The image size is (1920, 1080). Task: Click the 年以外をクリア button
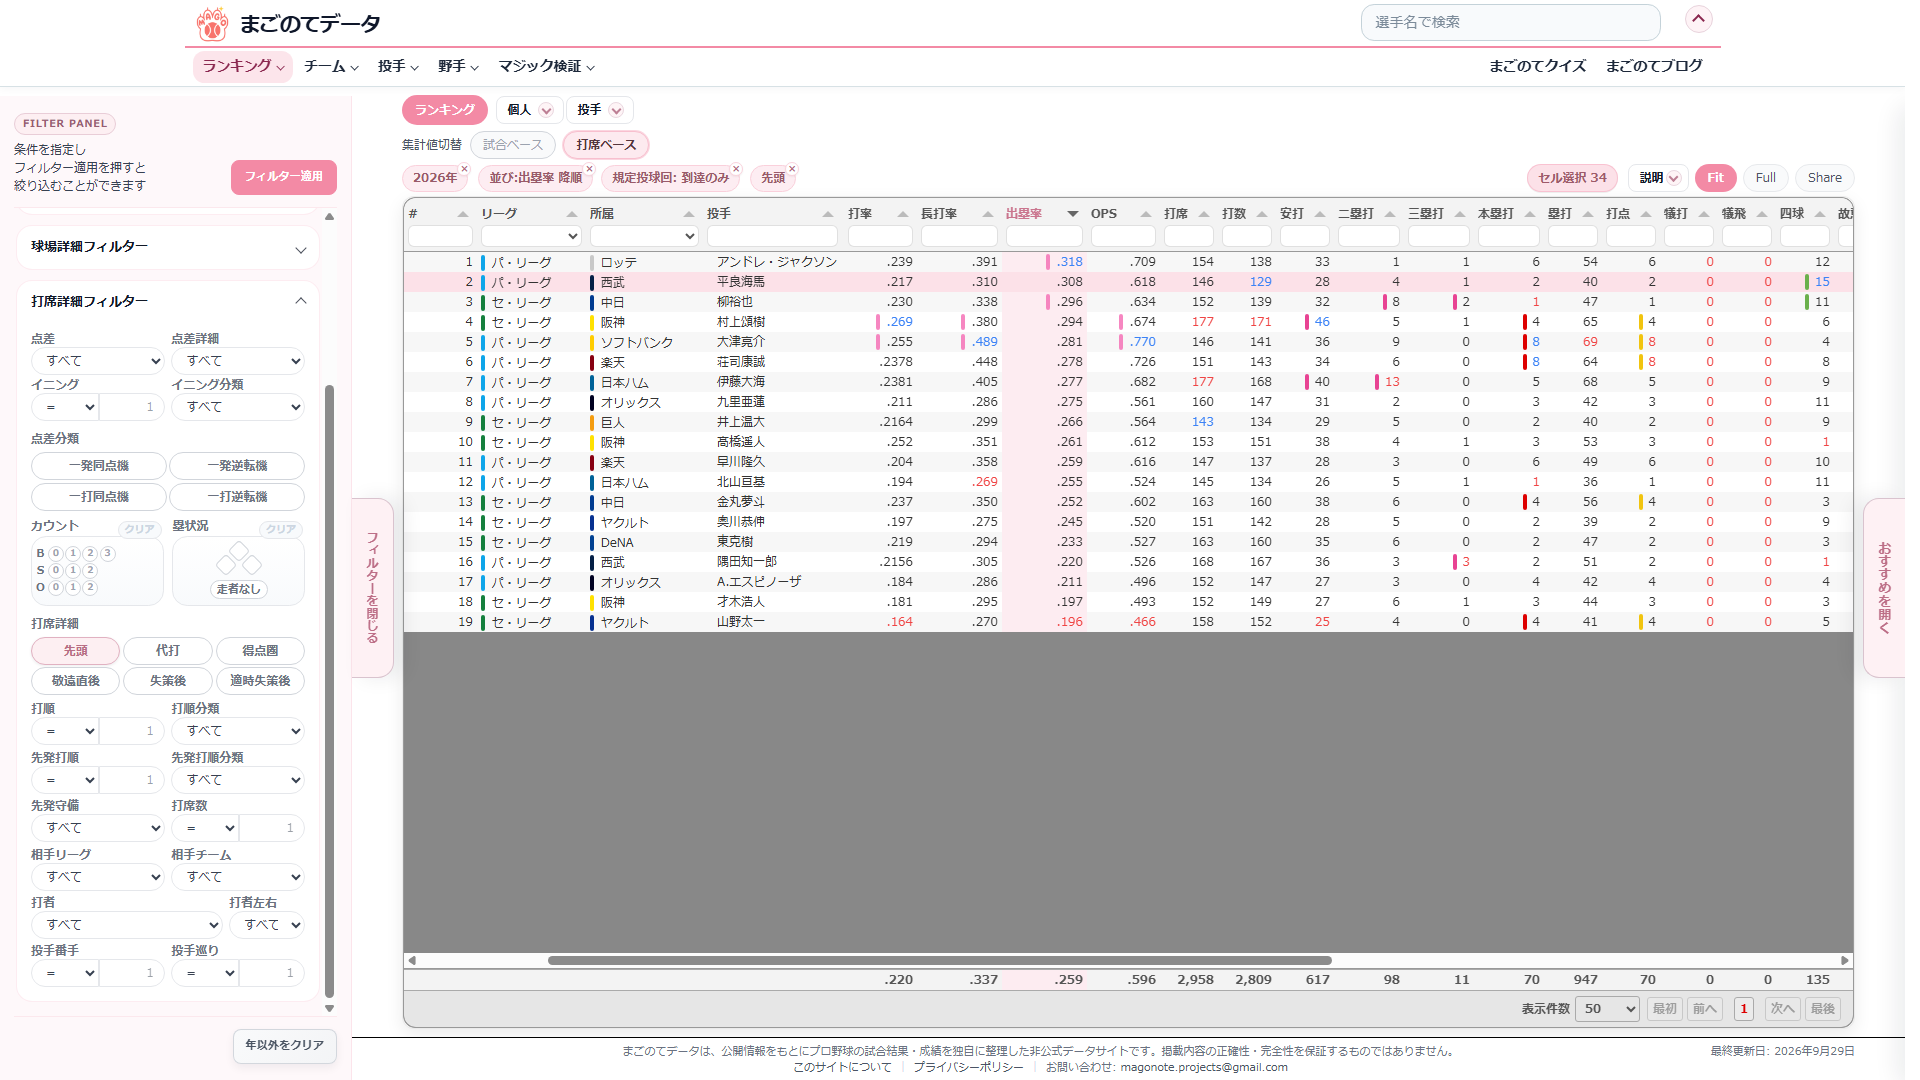pos(285,1045)
